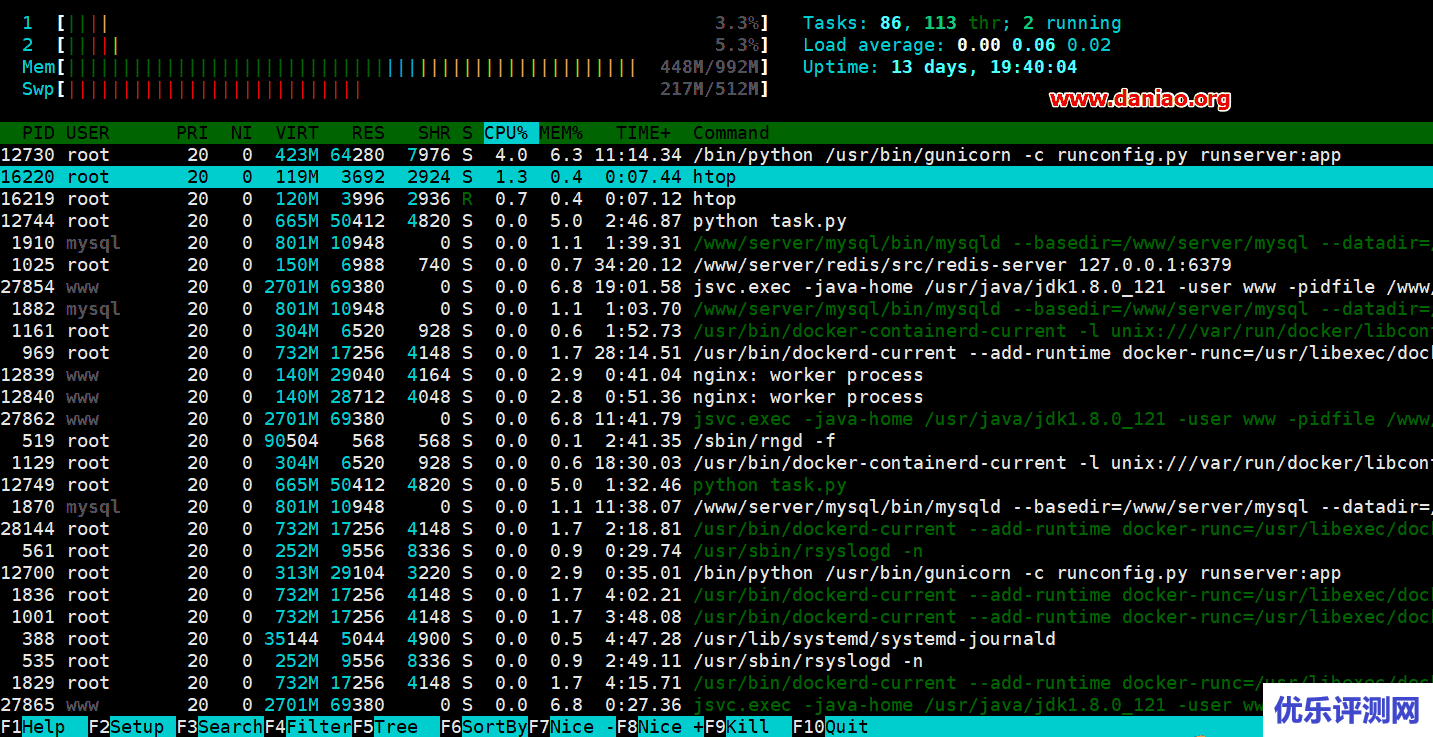
Task: Select python task.py process 12744
Action: 716,221
